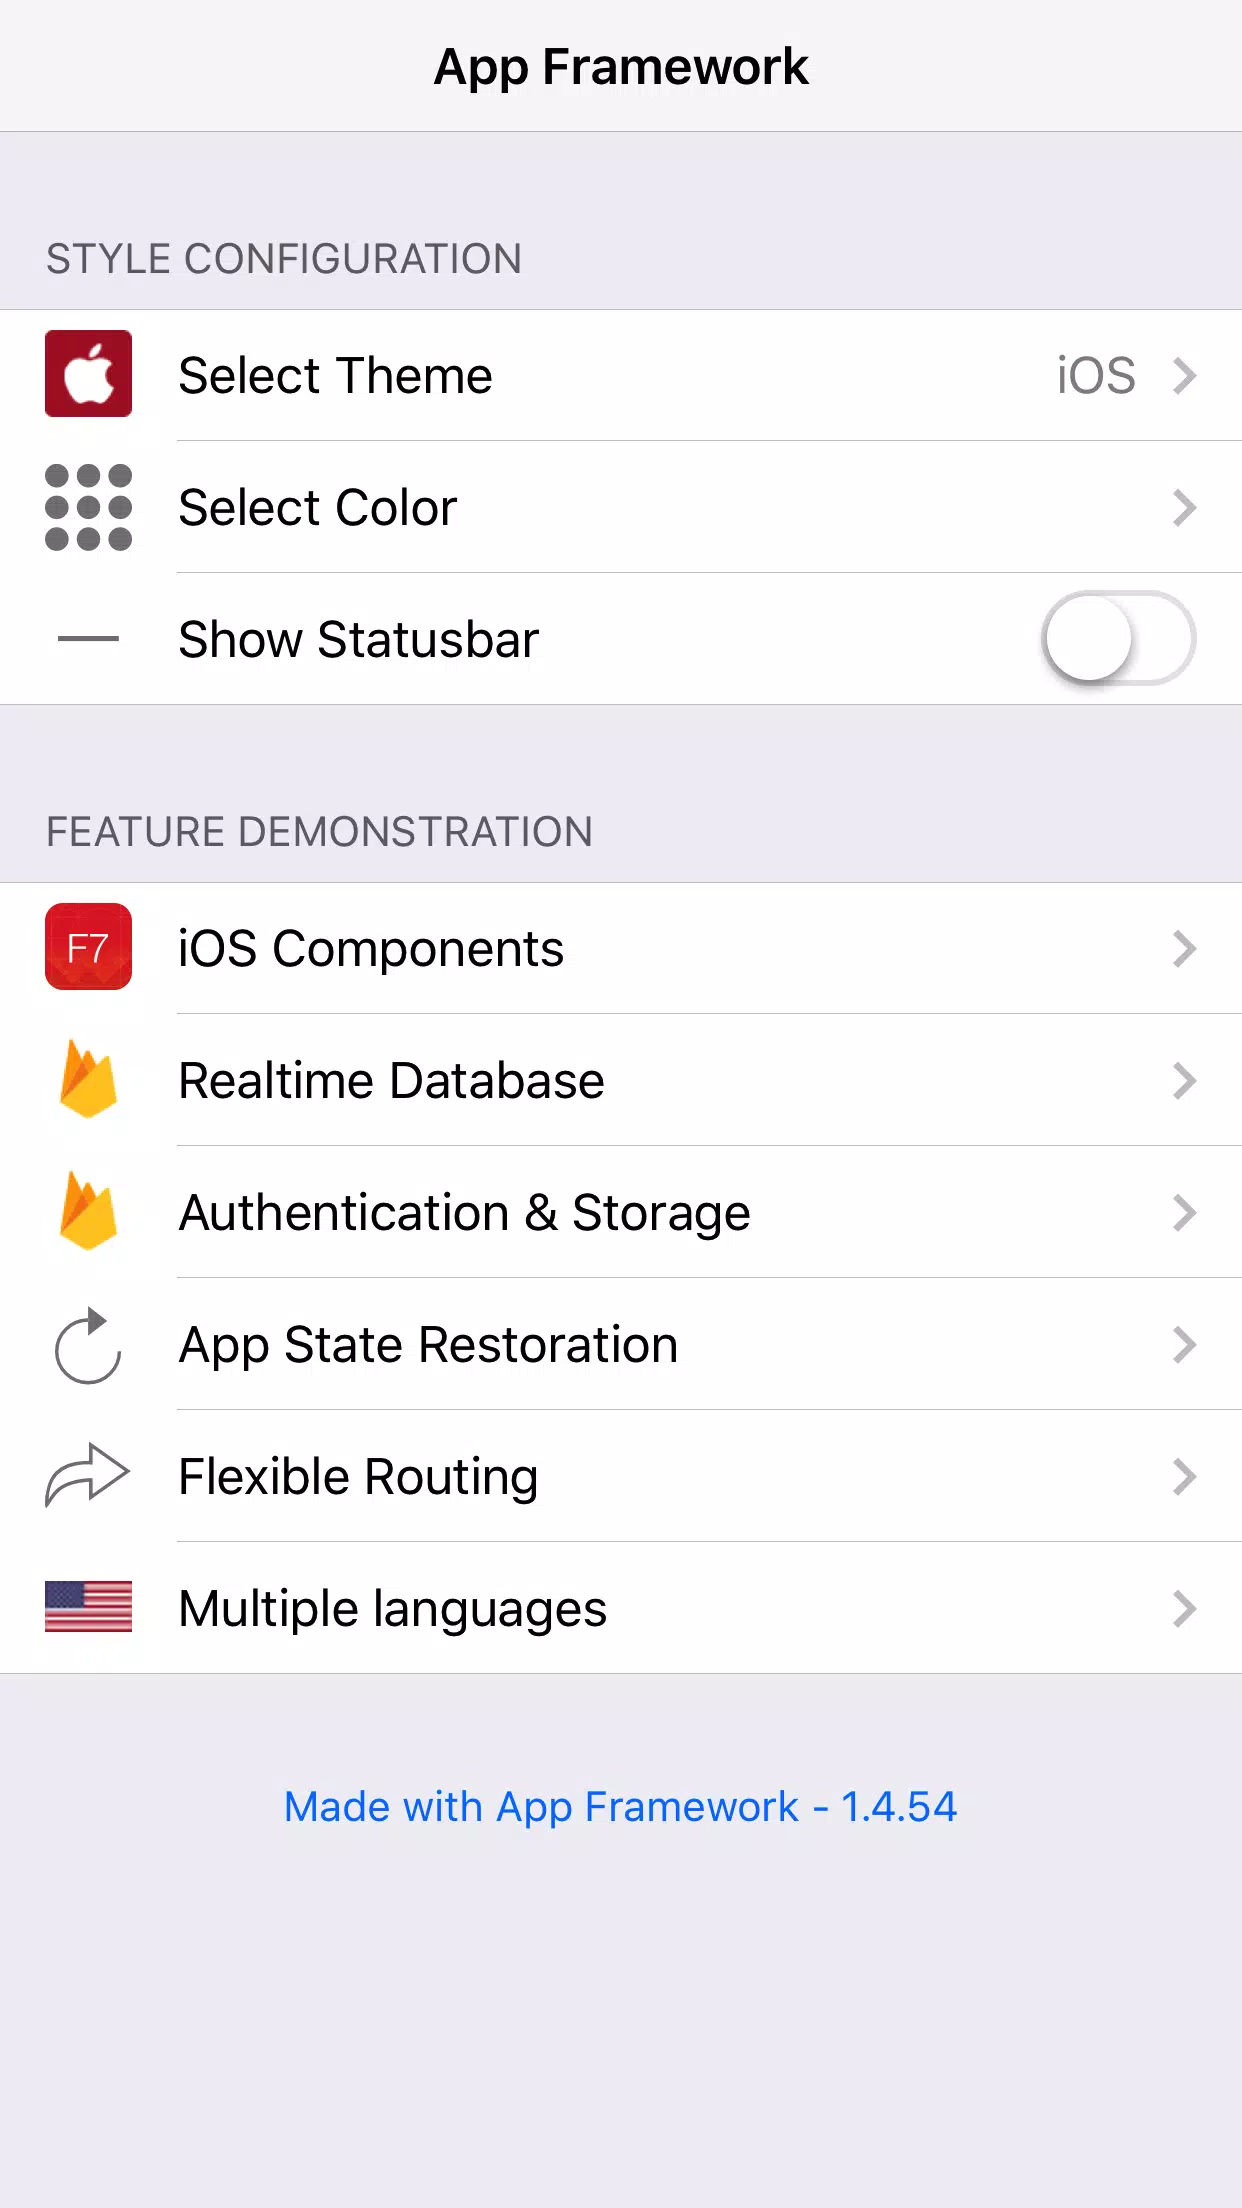Tap the App State Restoration label

428,1345
